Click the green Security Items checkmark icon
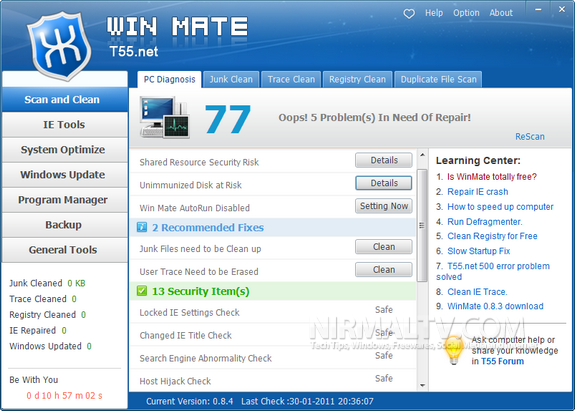 click(142, 291)
